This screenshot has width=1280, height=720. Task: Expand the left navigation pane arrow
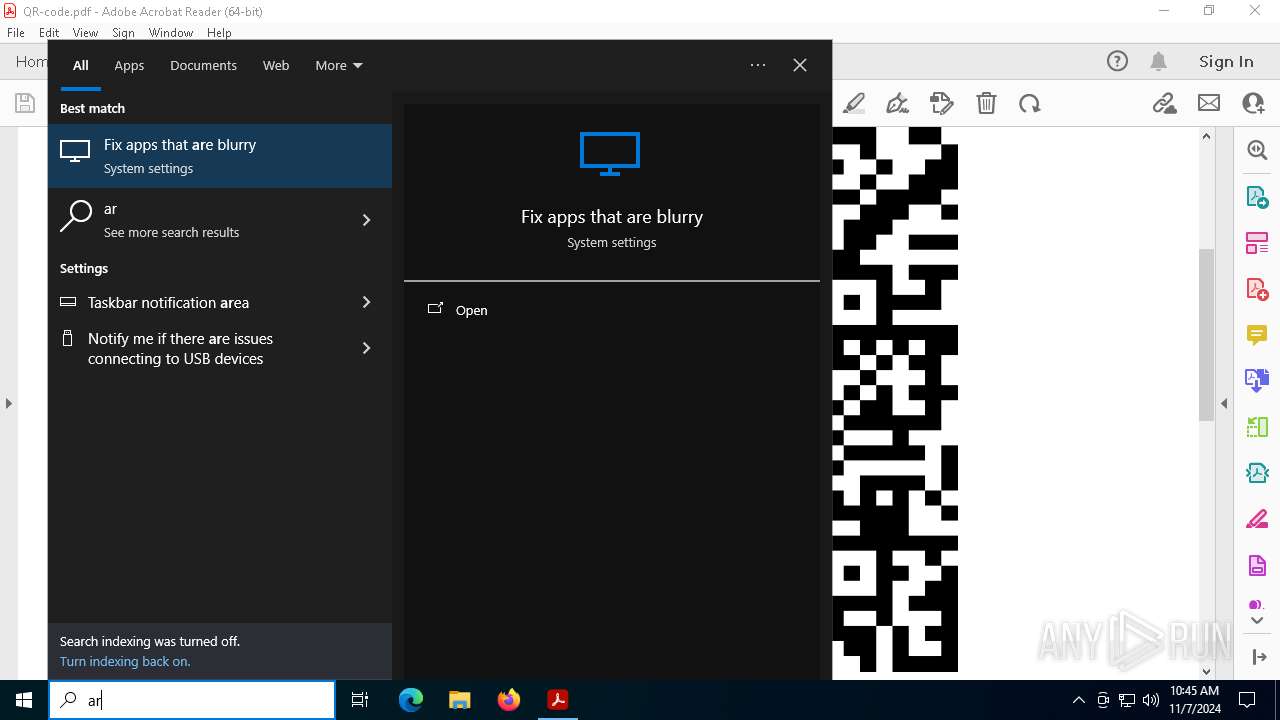9,404
